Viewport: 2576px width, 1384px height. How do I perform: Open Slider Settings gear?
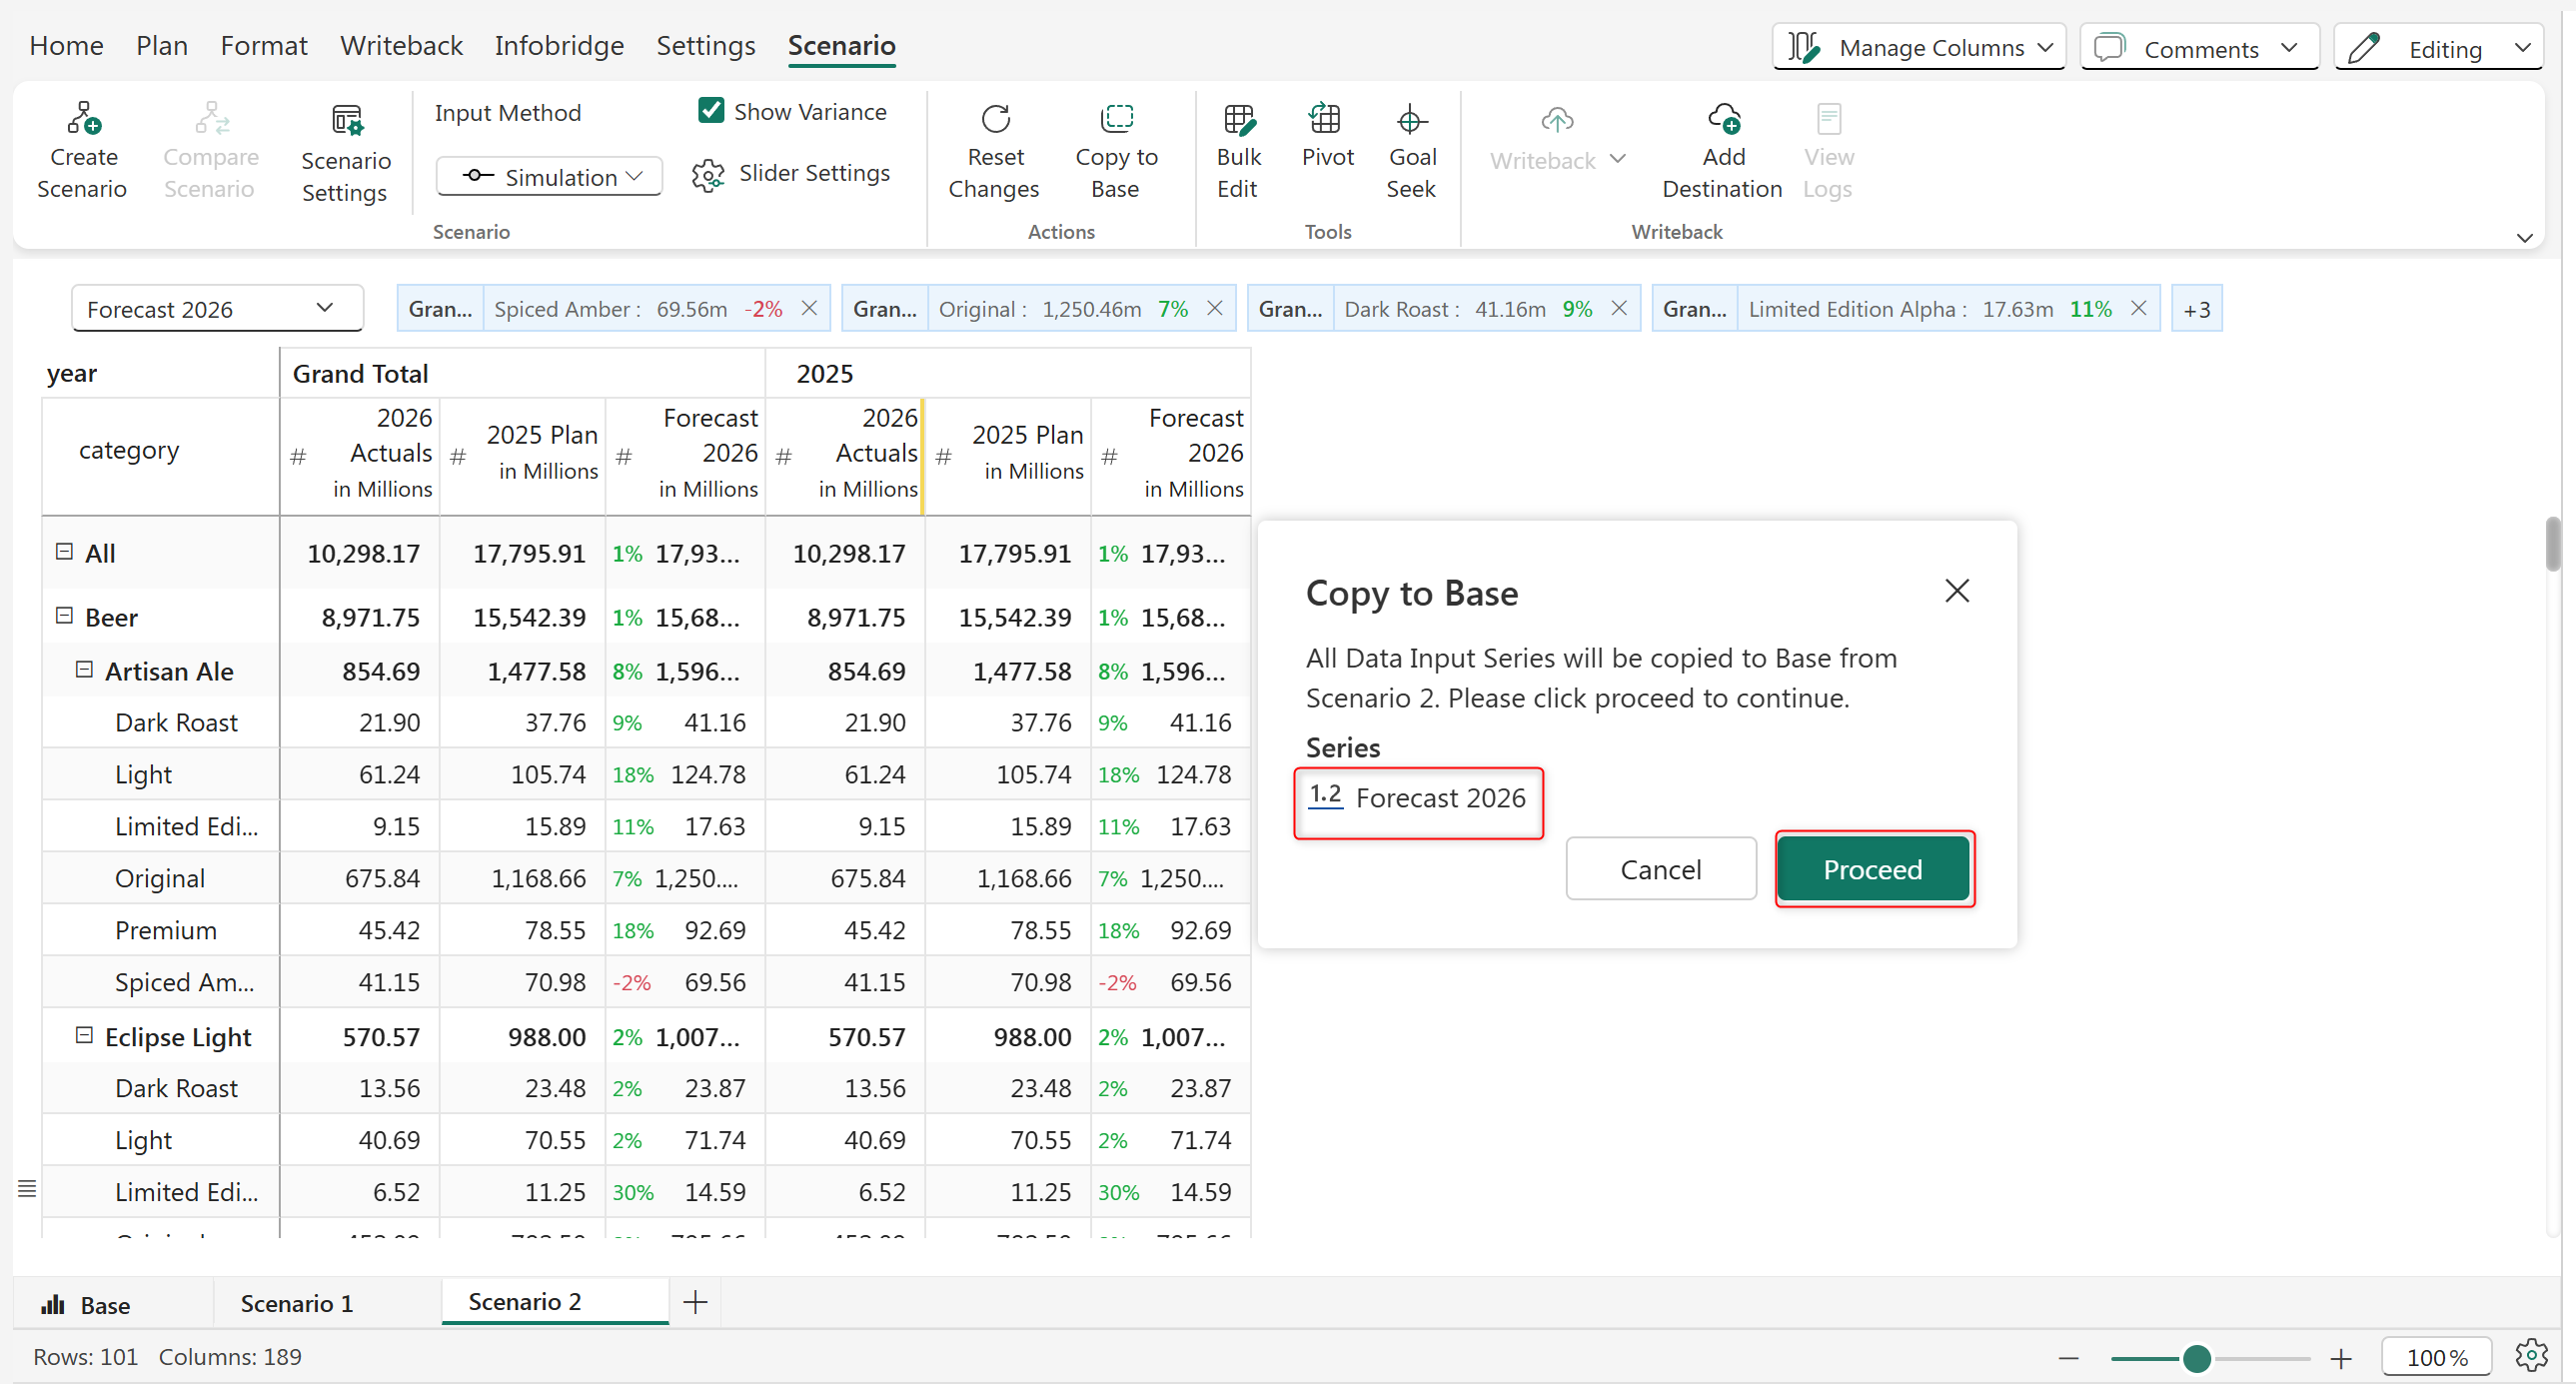pyautogui.click(x=708, y=175)
